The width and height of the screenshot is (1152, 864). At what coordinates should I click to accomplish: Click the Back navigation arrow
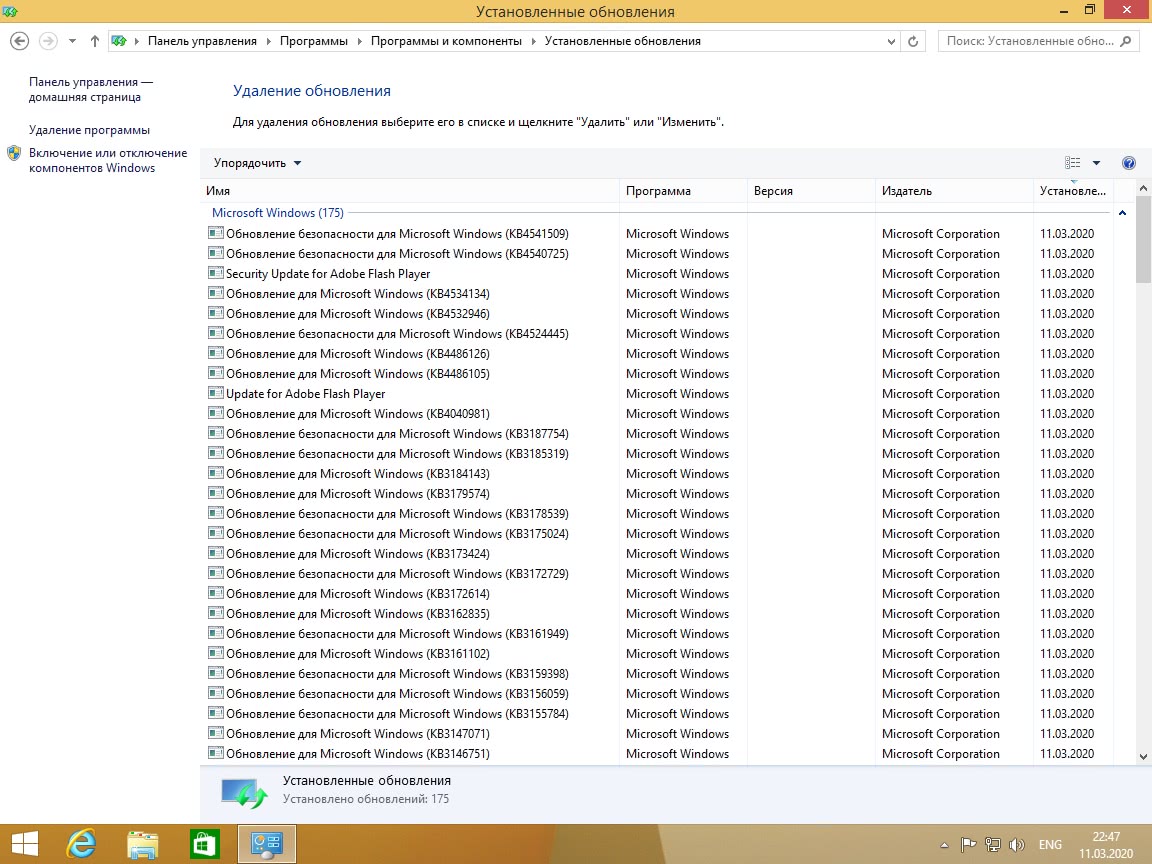point(19,41)
